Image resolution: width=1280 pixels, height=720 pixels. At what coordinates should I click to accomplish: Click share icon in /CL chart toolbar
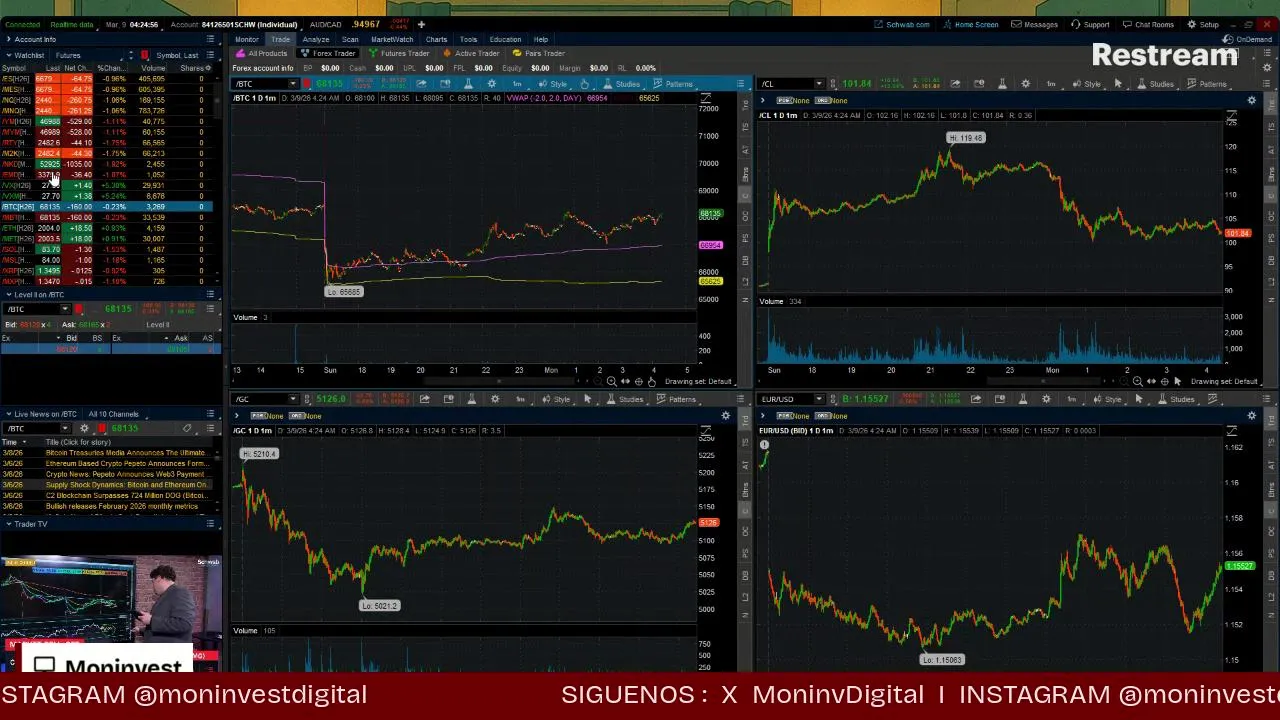coord(955,84)
